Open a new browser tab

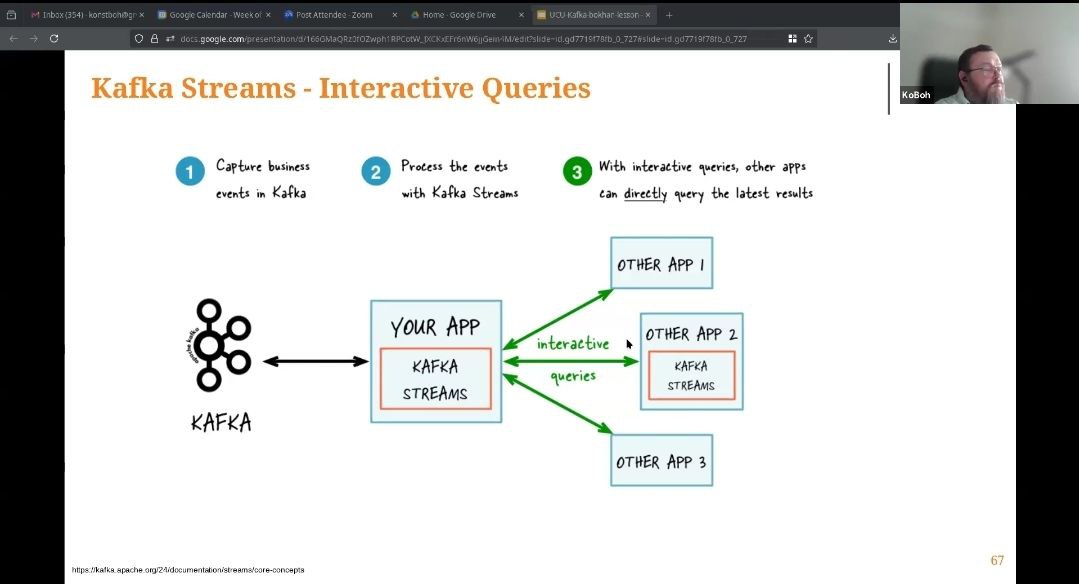(669, 14)
